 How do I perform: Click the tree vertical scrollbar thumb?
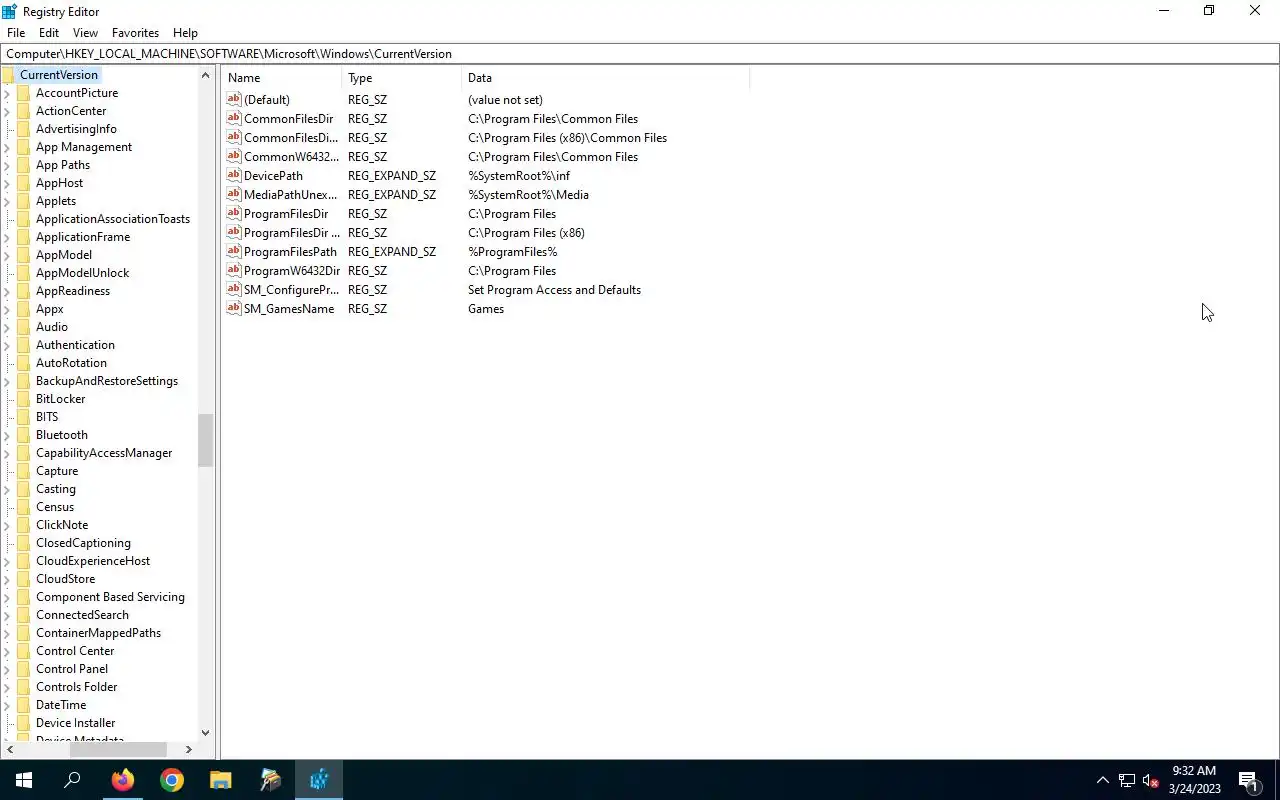point(206,440)
